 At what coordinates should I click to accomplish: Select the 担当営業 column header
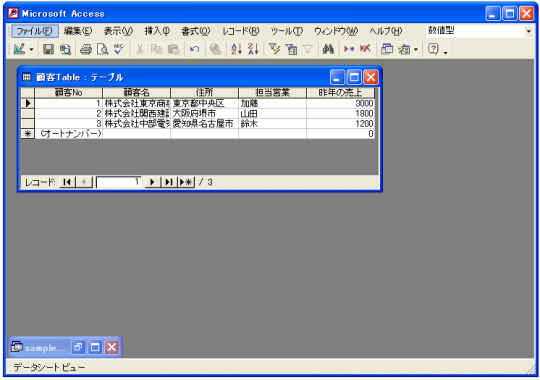pyautogui.click(x=272, y=92)
